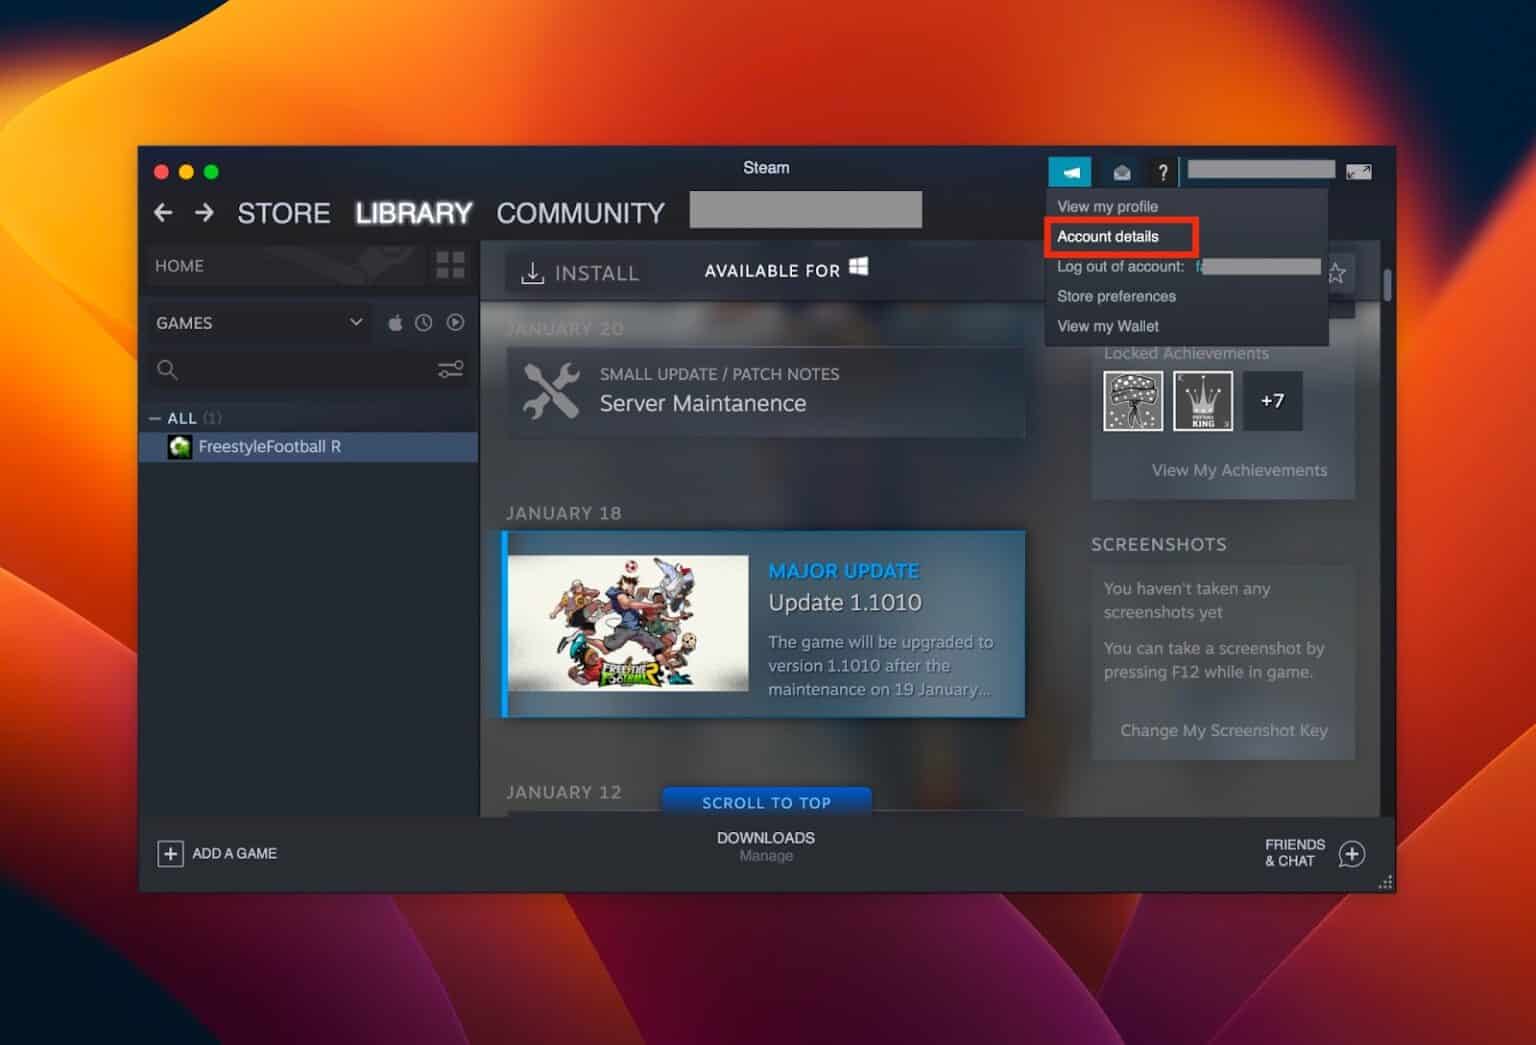Open the DOWNLOADS Manage area
1536x1045 pixels.
pos(766,846)
